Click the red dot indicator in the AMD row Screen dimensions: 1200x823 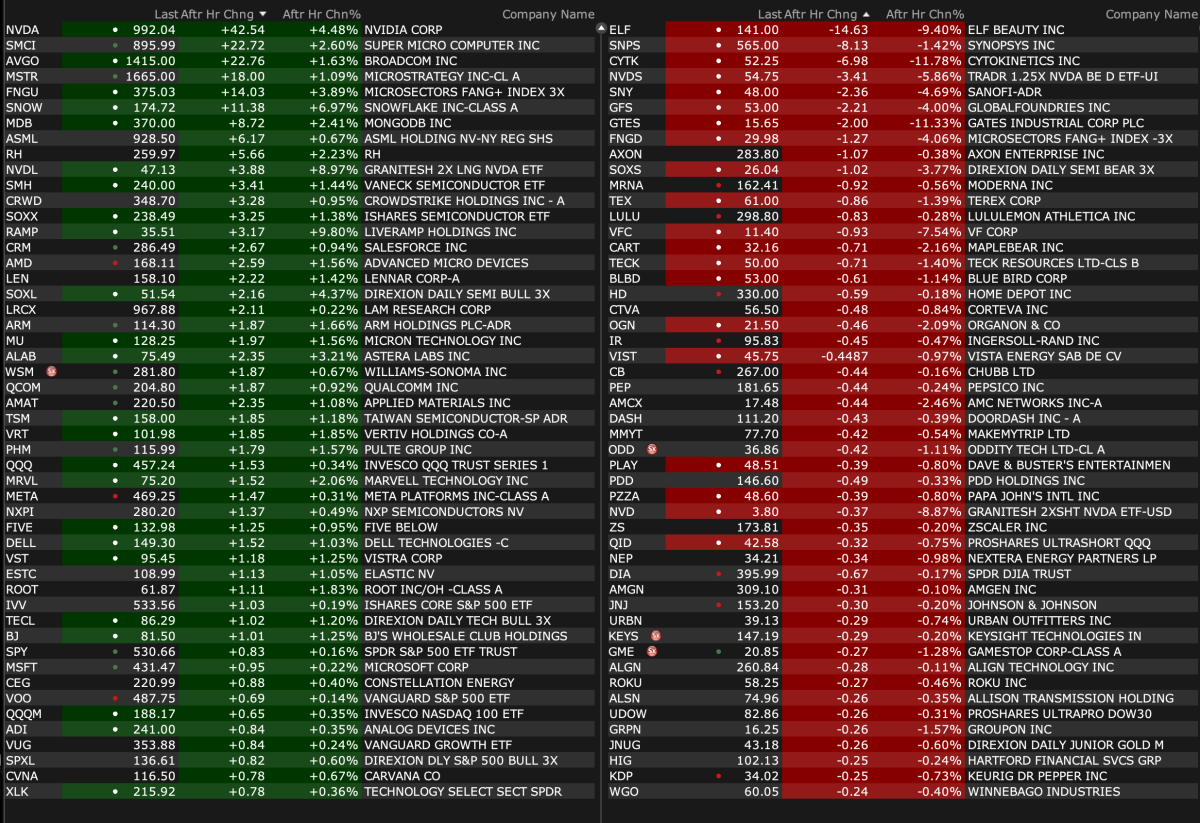[117, 263]
